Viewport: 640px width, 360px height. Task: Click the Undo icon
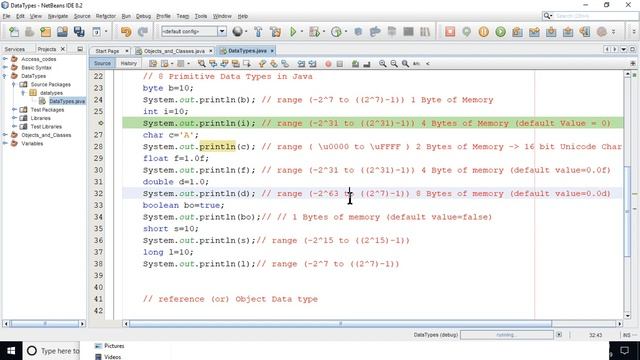pyautogui.click(x=126, y=32)
